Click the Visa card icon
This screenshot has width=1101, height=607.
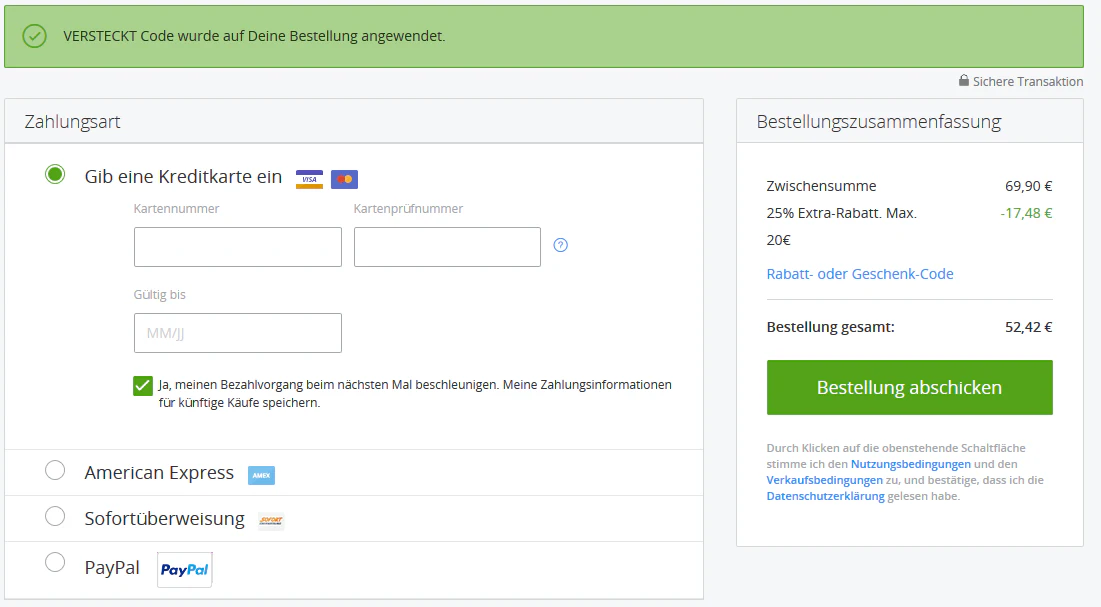tap(309, 179)
